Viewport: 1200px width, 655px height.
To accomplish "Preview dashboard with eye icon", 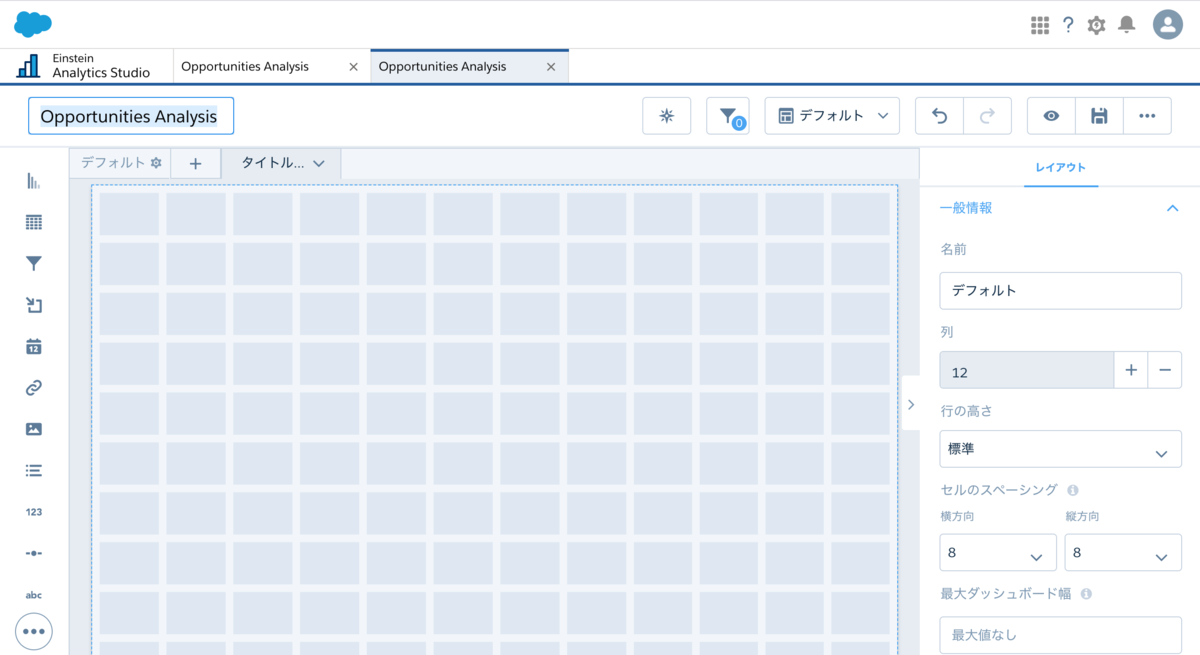I will (1051, 116).
